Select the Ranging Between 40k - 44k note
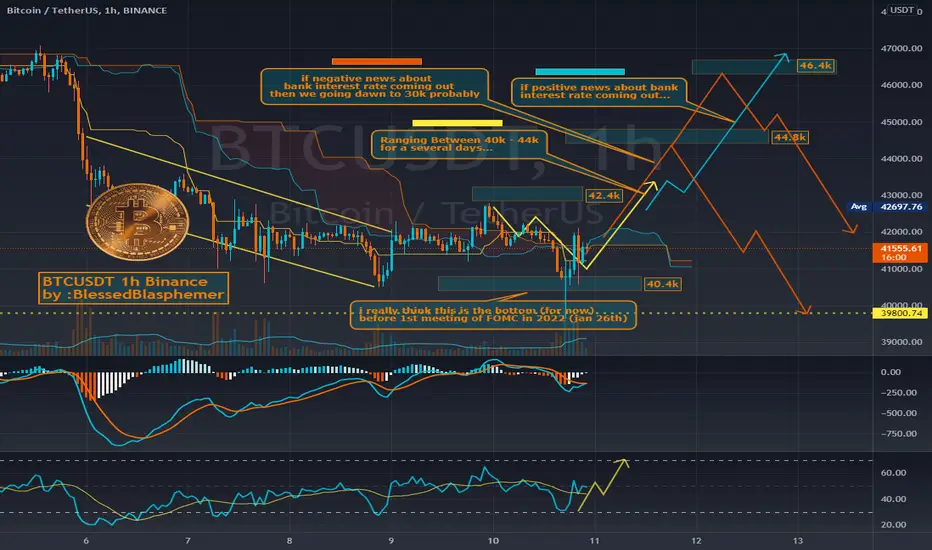 (459, 144)
